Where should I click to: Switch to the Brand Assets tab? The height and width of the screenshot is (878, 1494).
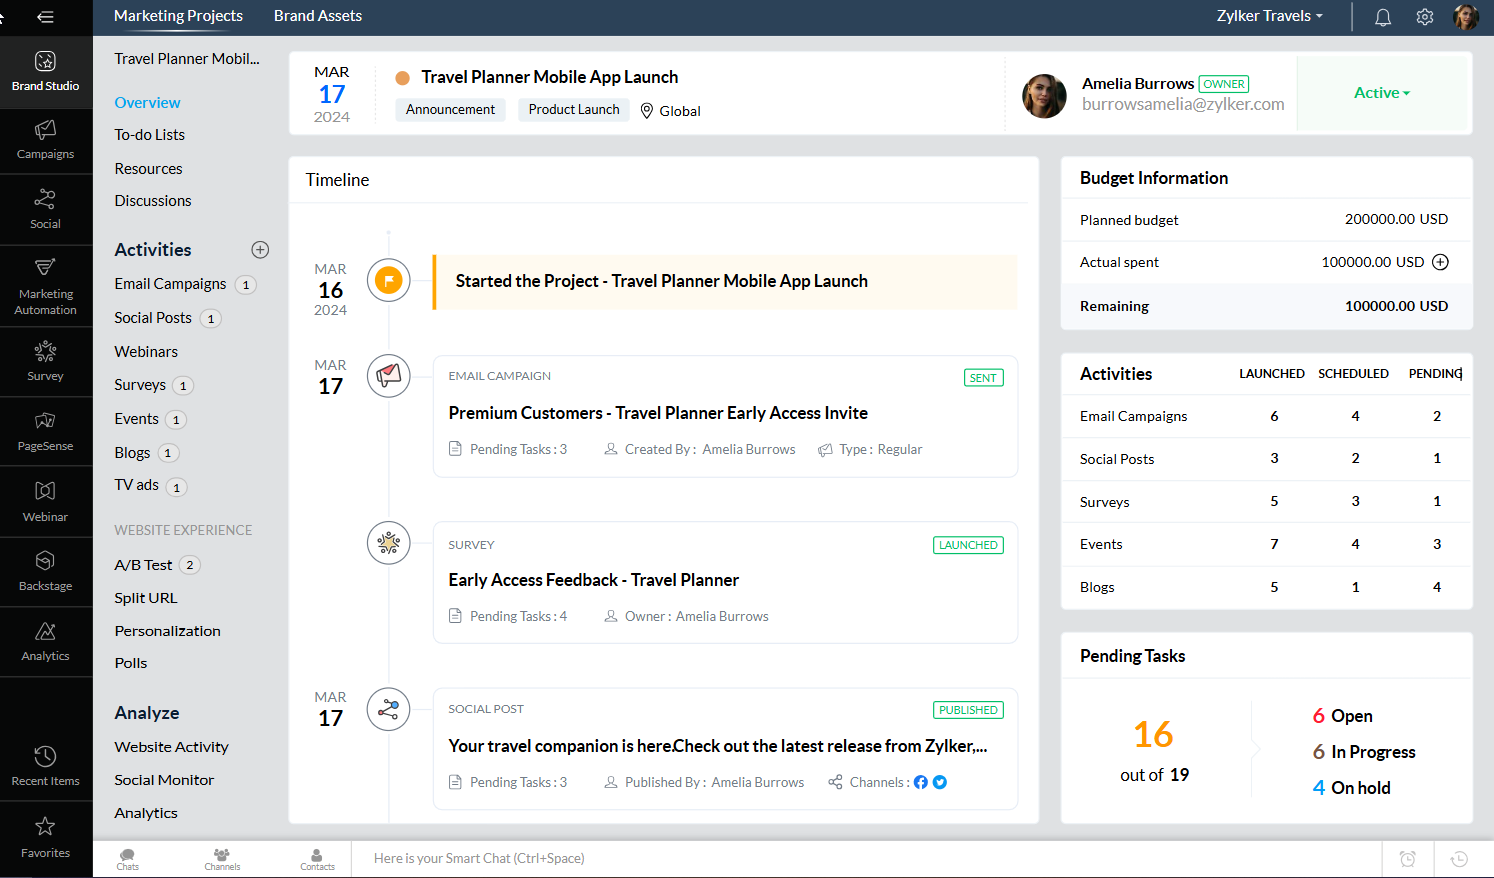317,16
